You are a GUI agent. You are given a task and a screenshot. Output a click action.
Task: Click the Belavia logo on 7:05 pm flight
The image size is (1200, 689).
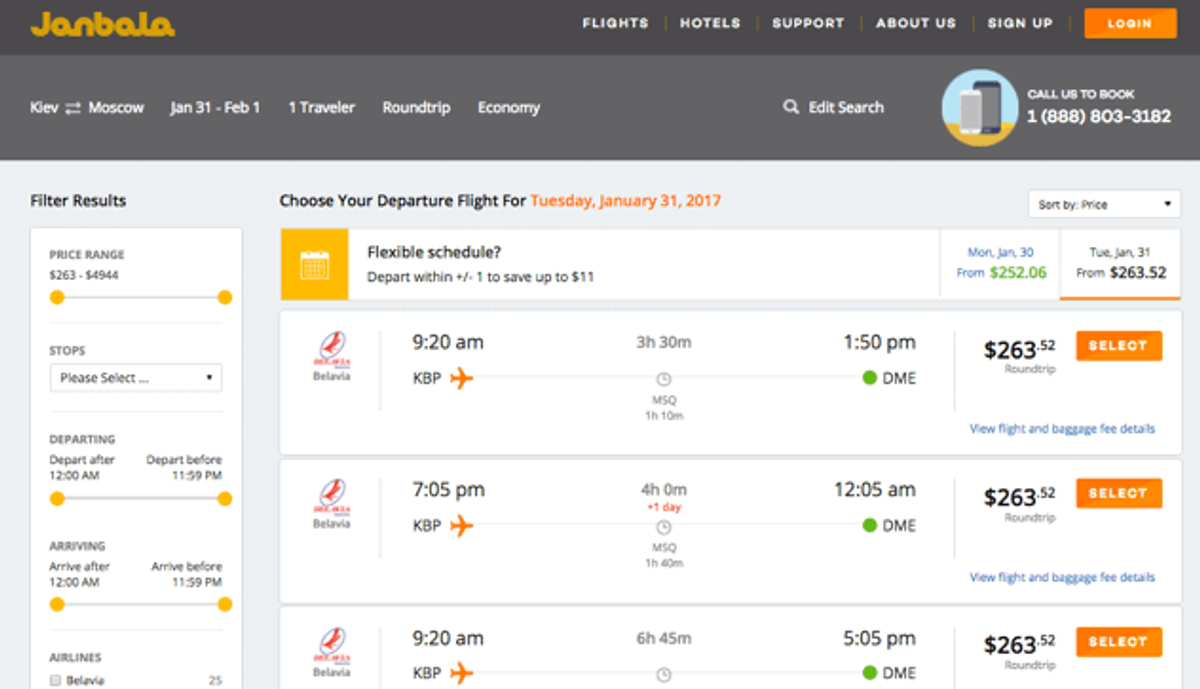click(x=331, y=499)
